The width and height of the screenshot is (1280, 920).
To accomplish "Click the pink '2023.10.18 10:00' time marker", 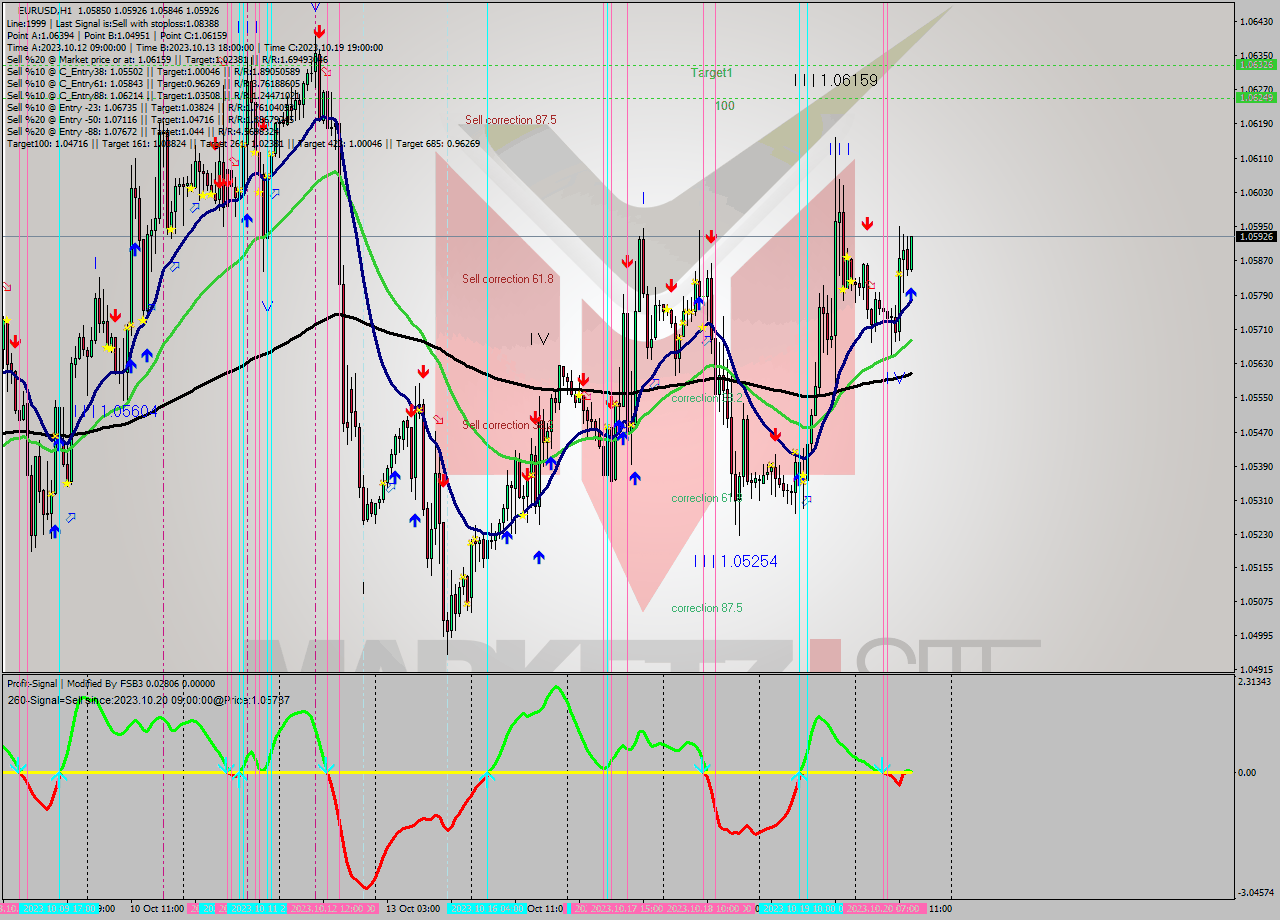I will click(710, 909).
